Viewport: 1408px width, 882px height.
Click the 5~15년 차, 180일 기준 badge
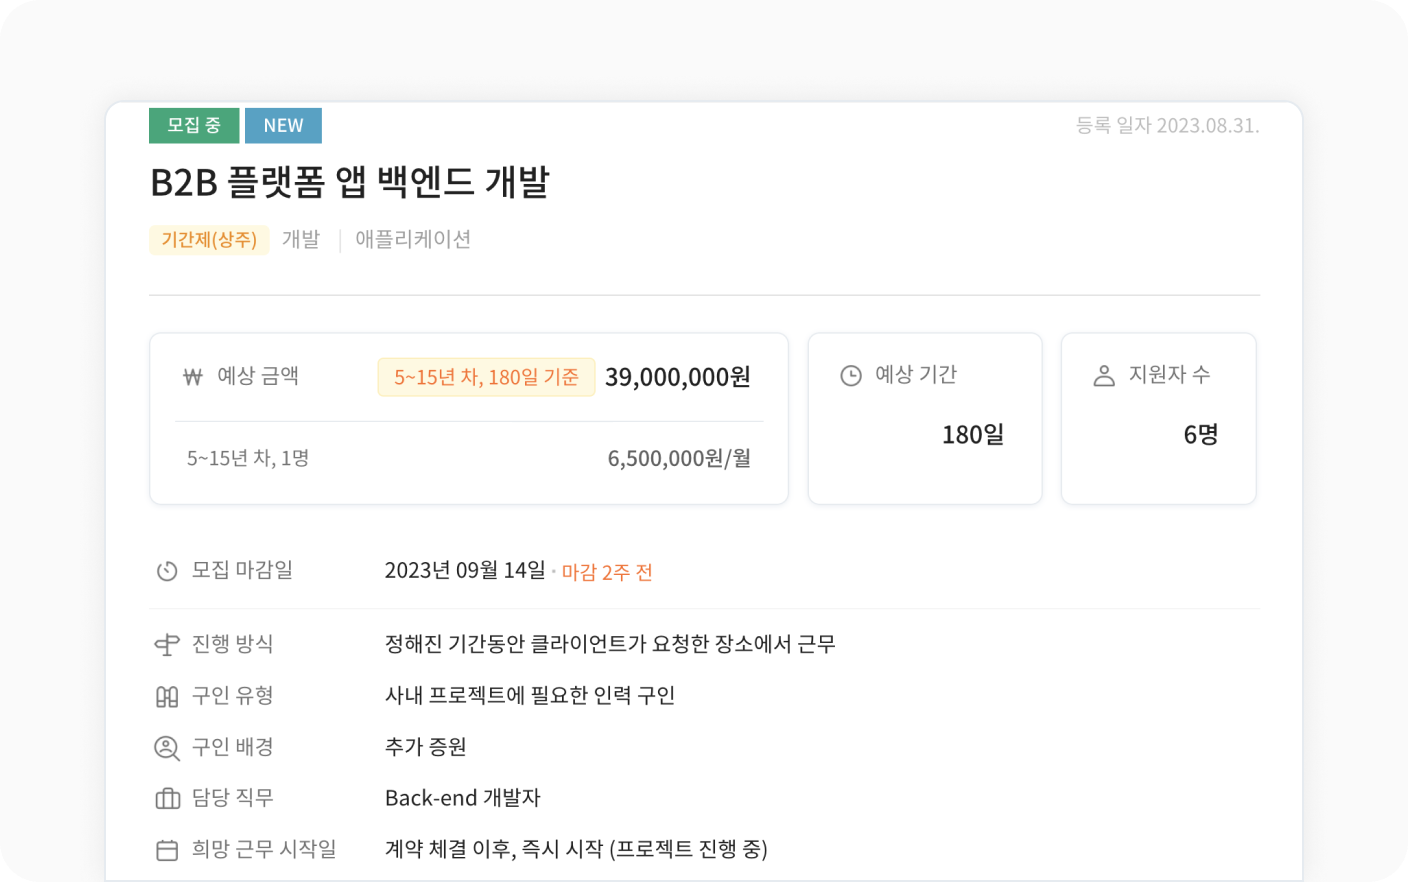[x=486, y=377]
